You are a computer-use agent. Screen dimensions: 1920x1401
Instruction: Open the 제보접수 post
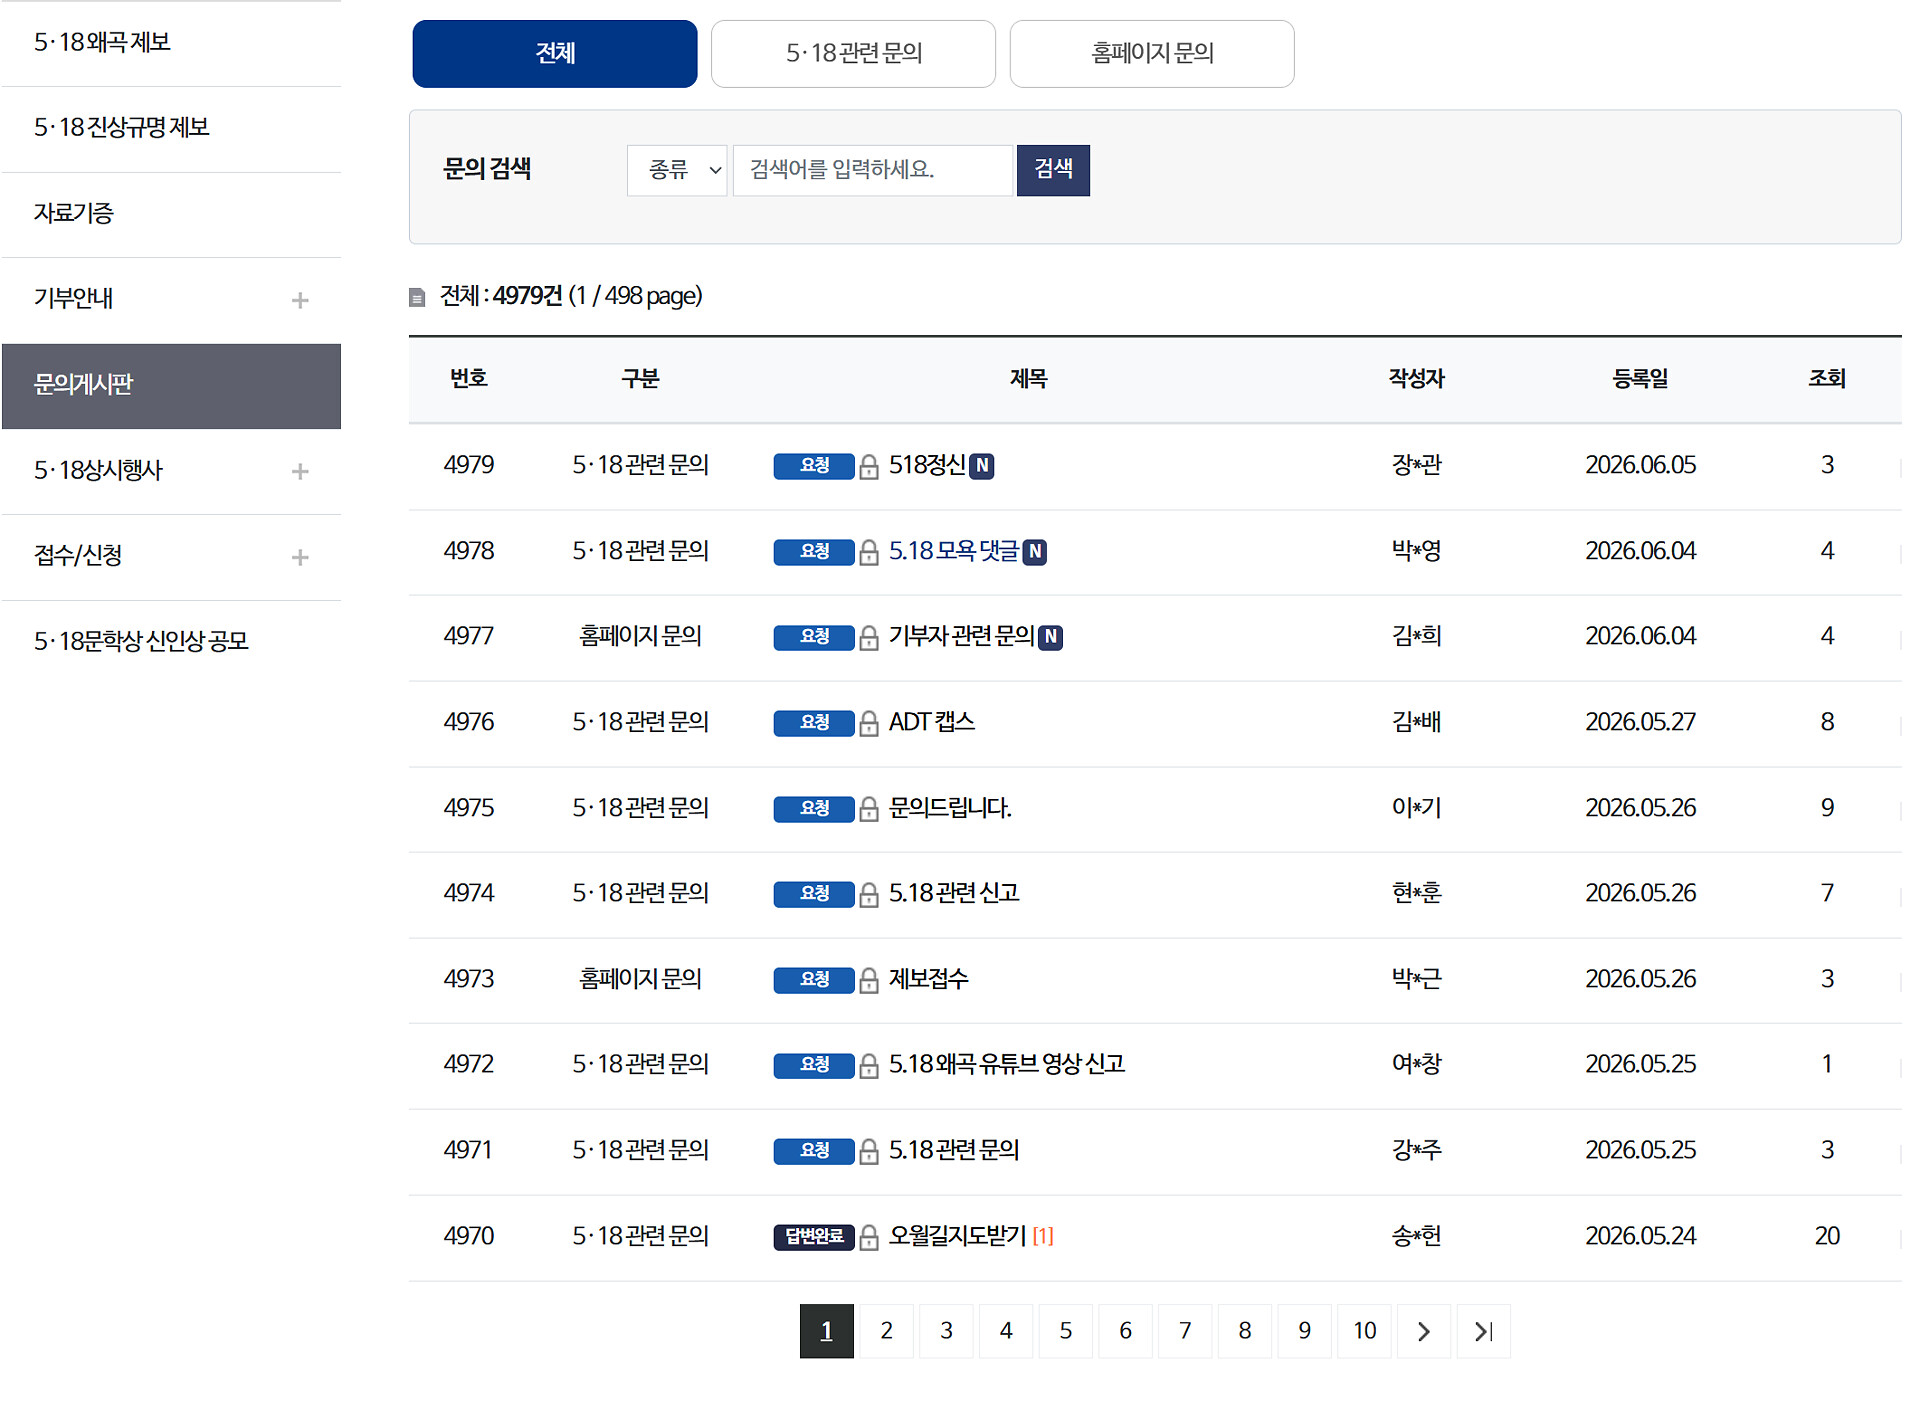928,979
